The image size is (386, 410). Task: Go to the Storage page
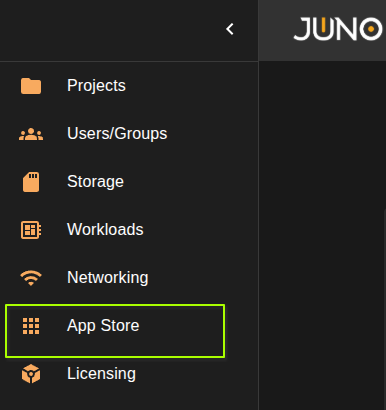click(x=95, y=181)
